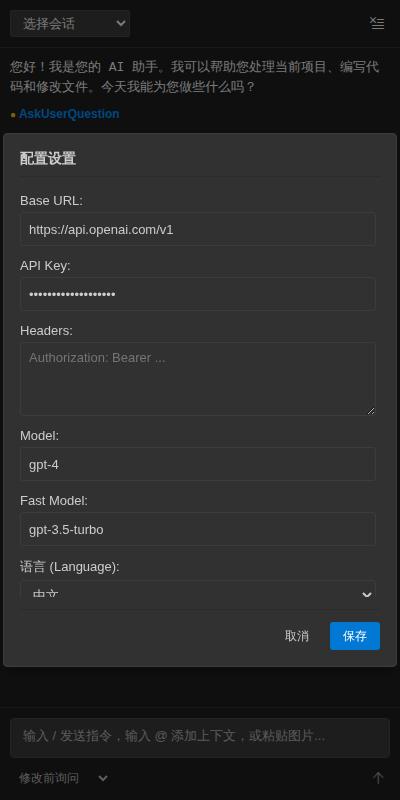Click the 配置设置 dialog title
The width and height of the screenshot is (400, 800).
click(48, 159)
